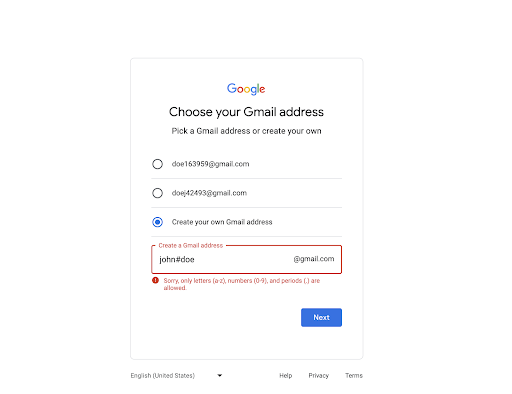Click the red error exclamation icon
The width and height of the screenshot is (512, 394).
tap(155, 280)
